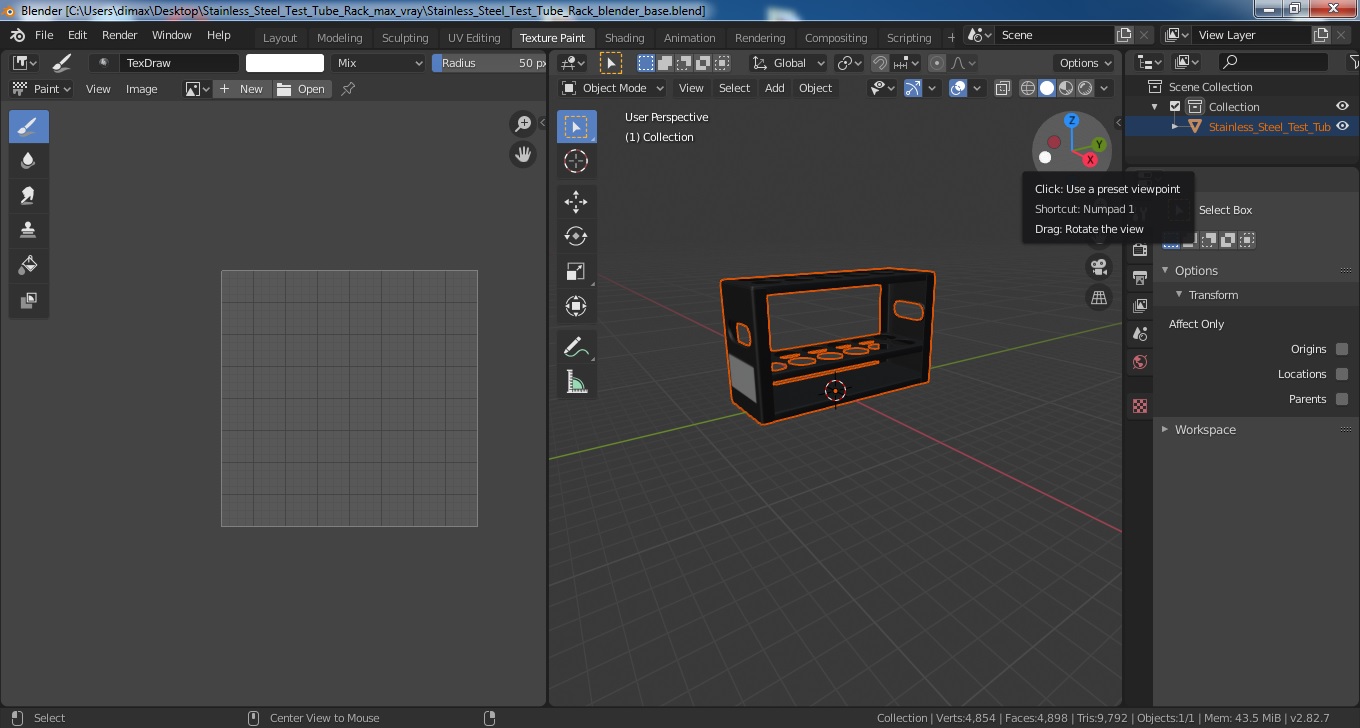Toggle viewport gizmo display button
This screenshot has width=1360, height=728.
point(912,88)
